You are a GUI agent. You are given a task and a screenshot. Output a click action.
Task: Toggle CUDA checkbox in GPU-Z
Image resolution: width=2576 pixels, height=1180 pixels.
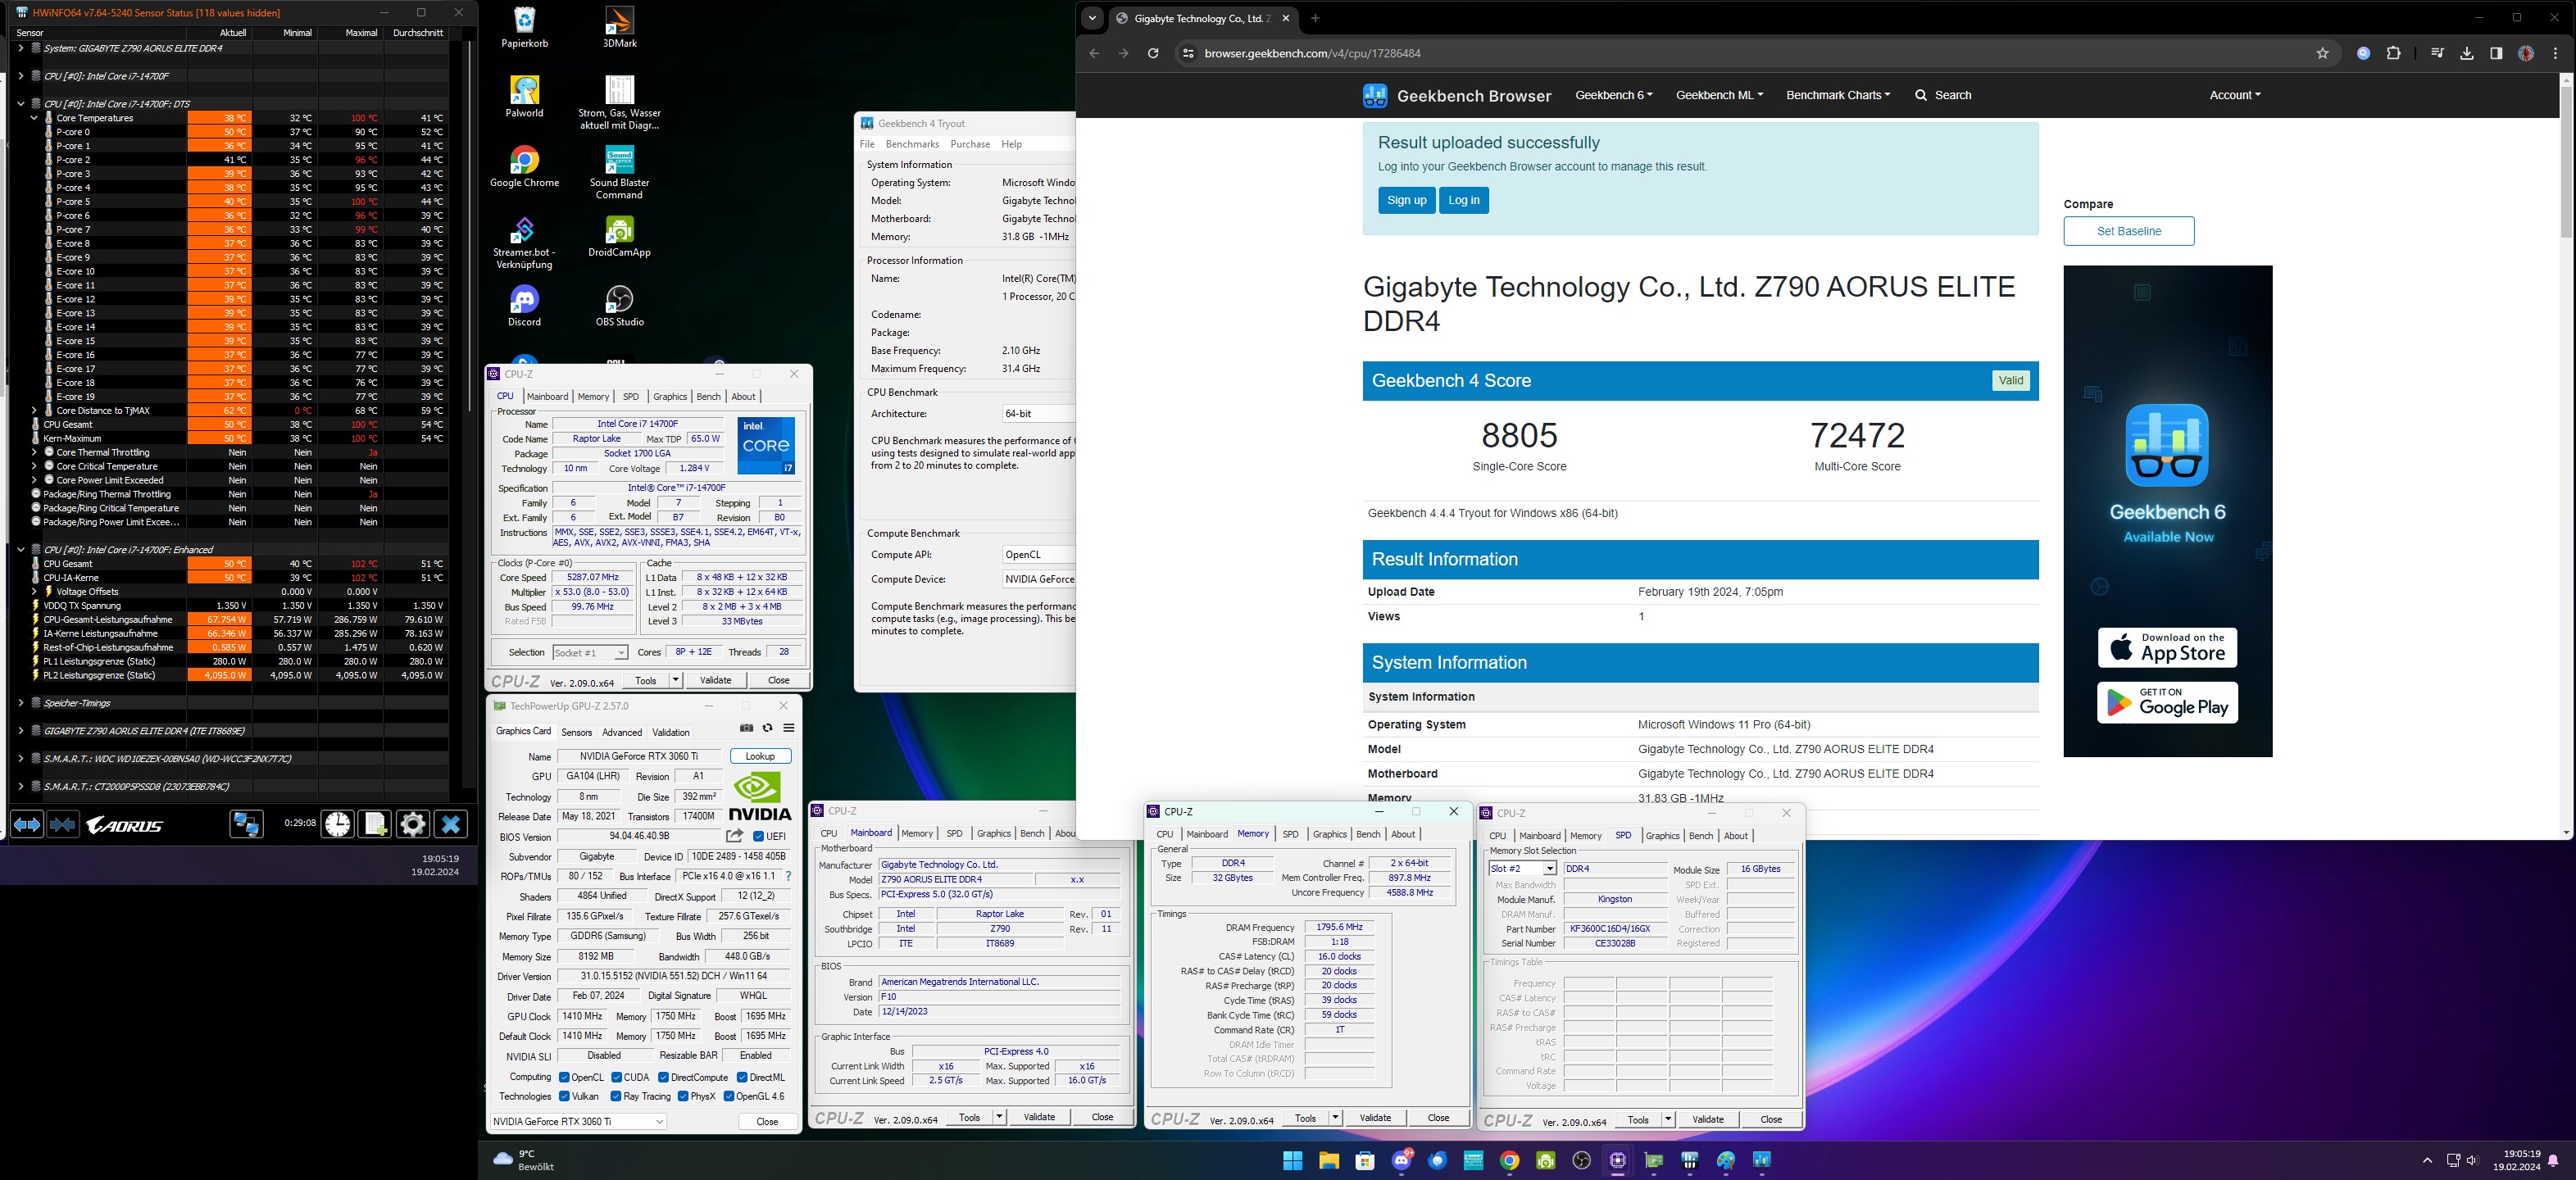(617, 1077)
